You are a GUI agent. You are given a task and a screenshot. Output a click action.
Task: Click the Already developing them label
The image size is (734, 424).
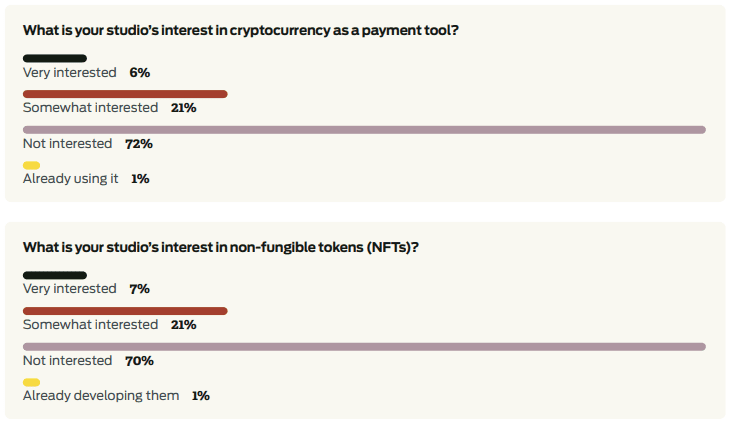101,395
